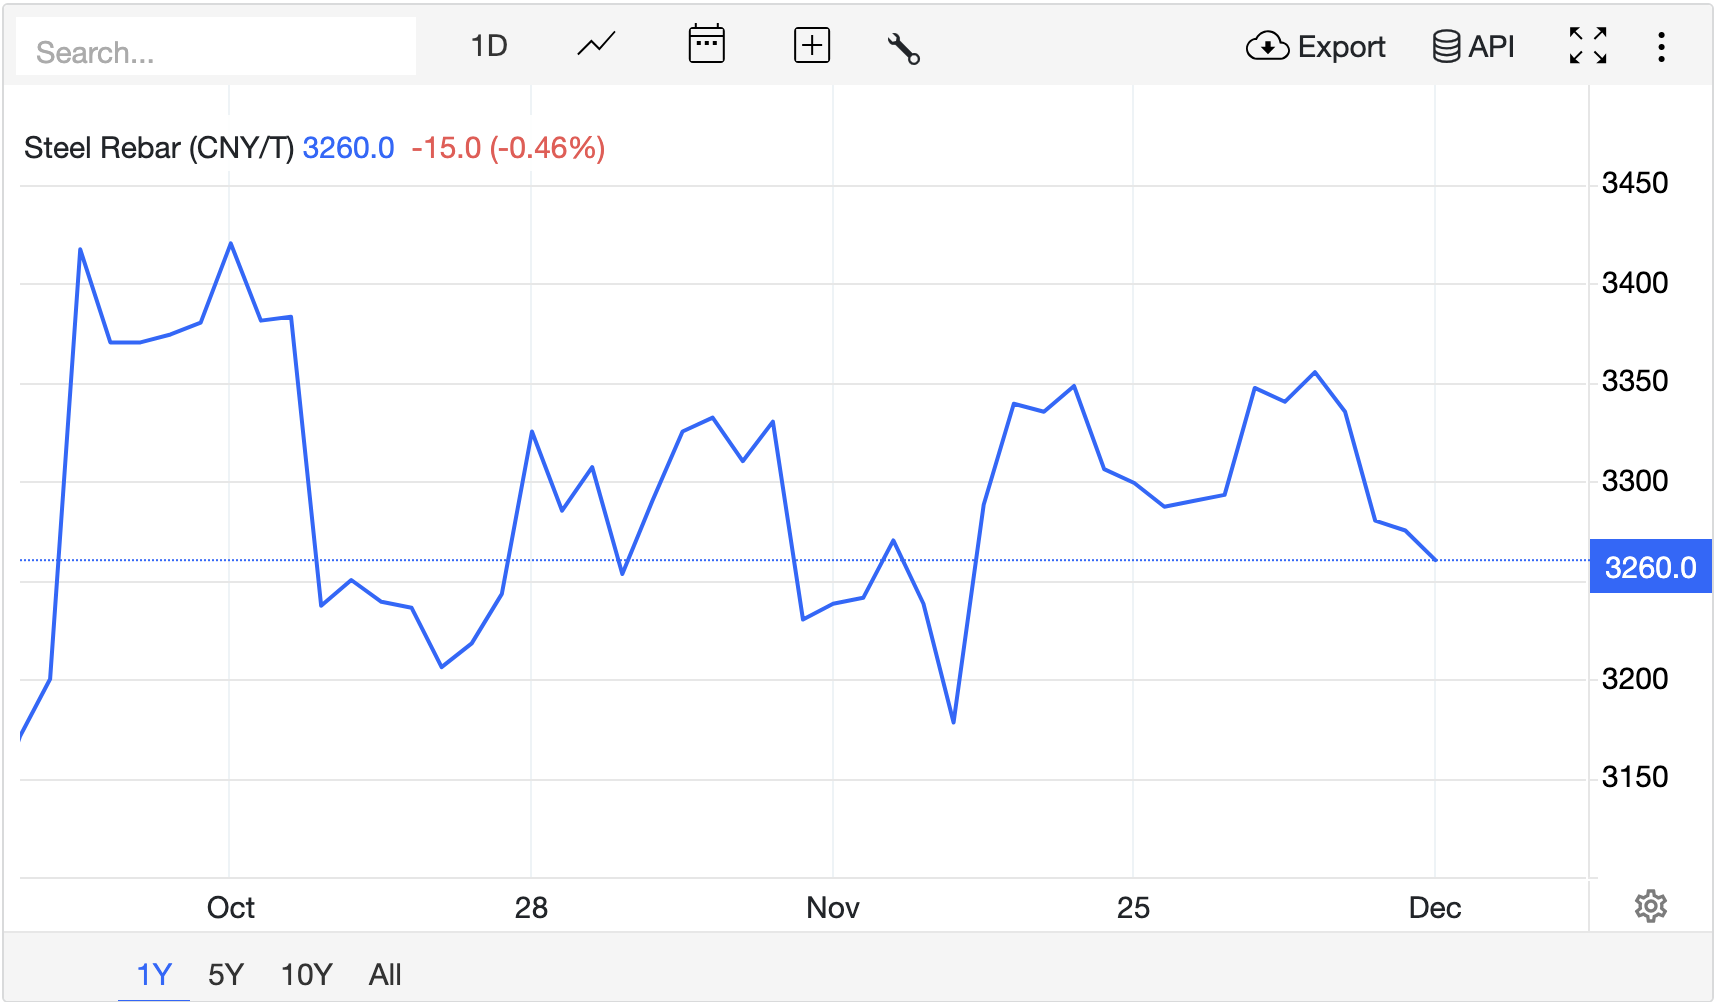Click the Oct label on date axis

pyautogui.click(x=230, y=908)
